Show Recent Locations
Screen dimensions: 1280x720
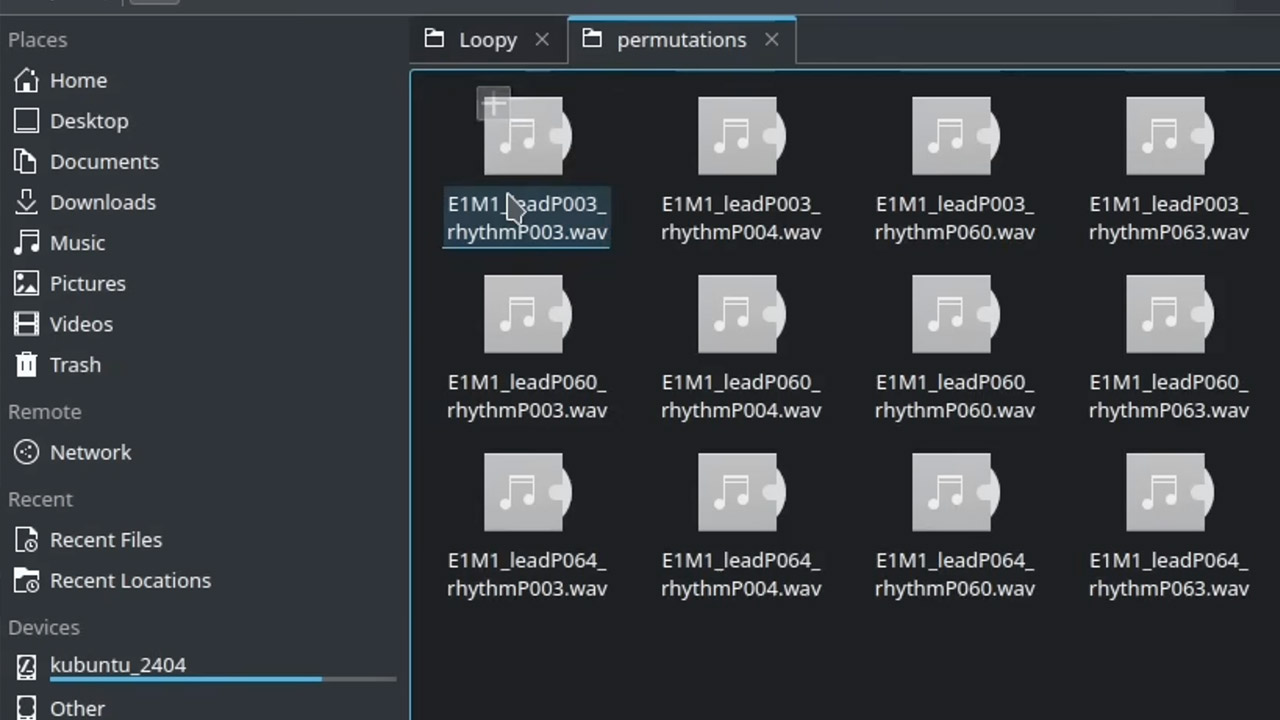[x=204, y=580]
